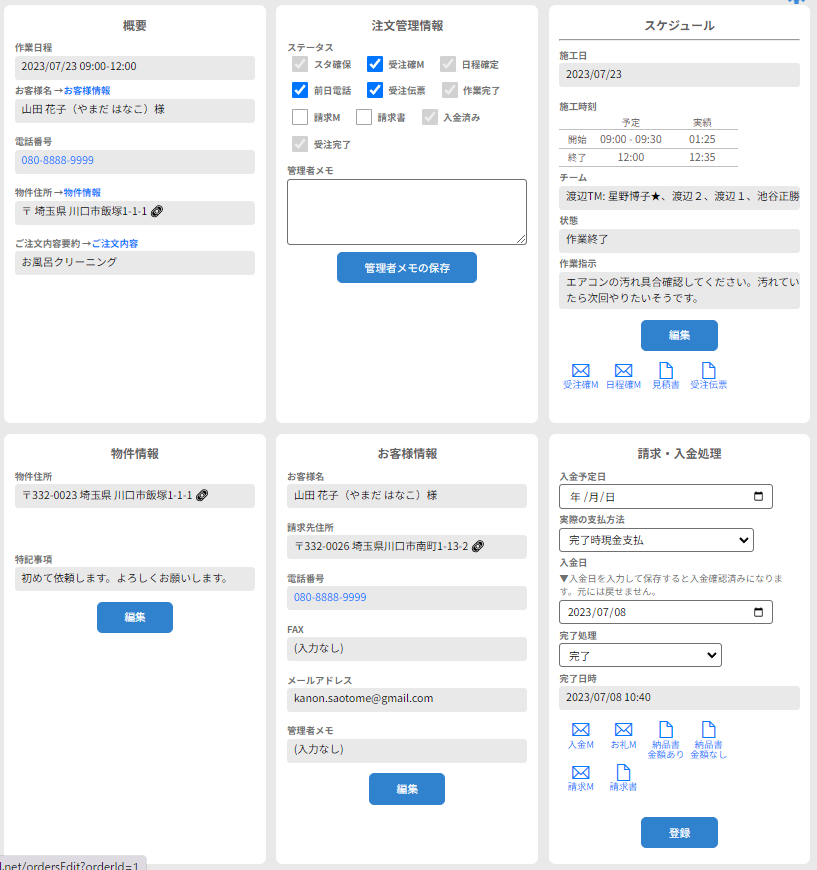Open 納品書 金額あり document icon
817x870 pixels.
tap(666, 731)
